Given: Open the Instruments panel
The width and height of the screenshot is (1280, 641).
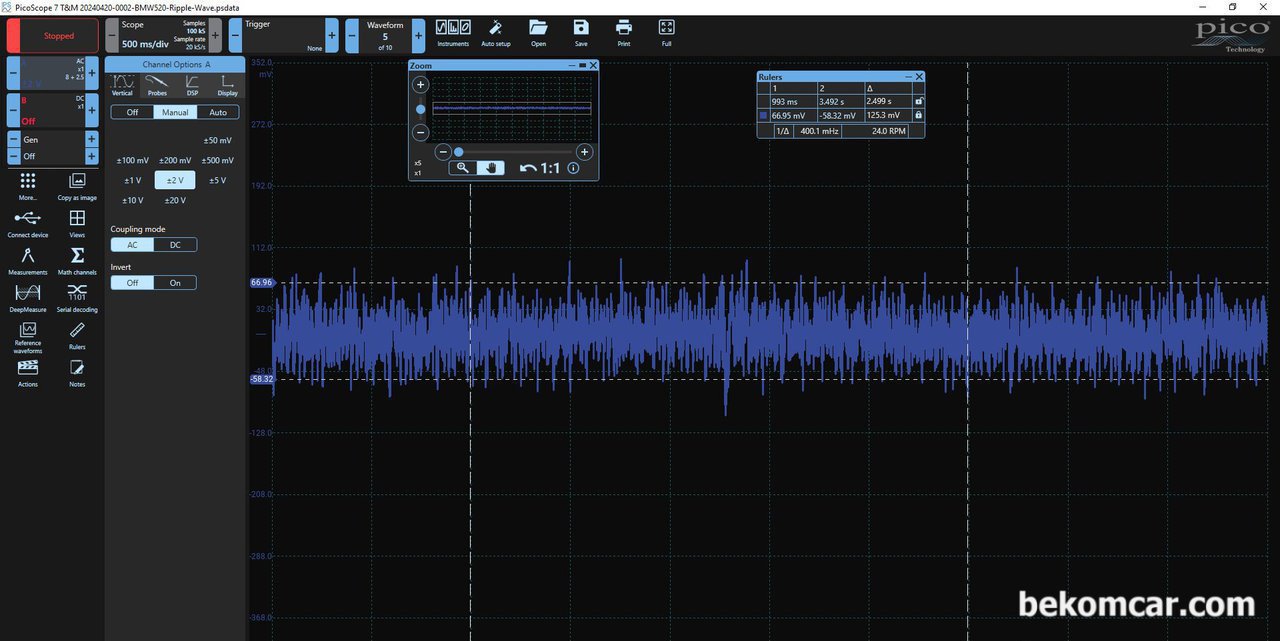Looking at the screenshot, I should tap(453, 33).
